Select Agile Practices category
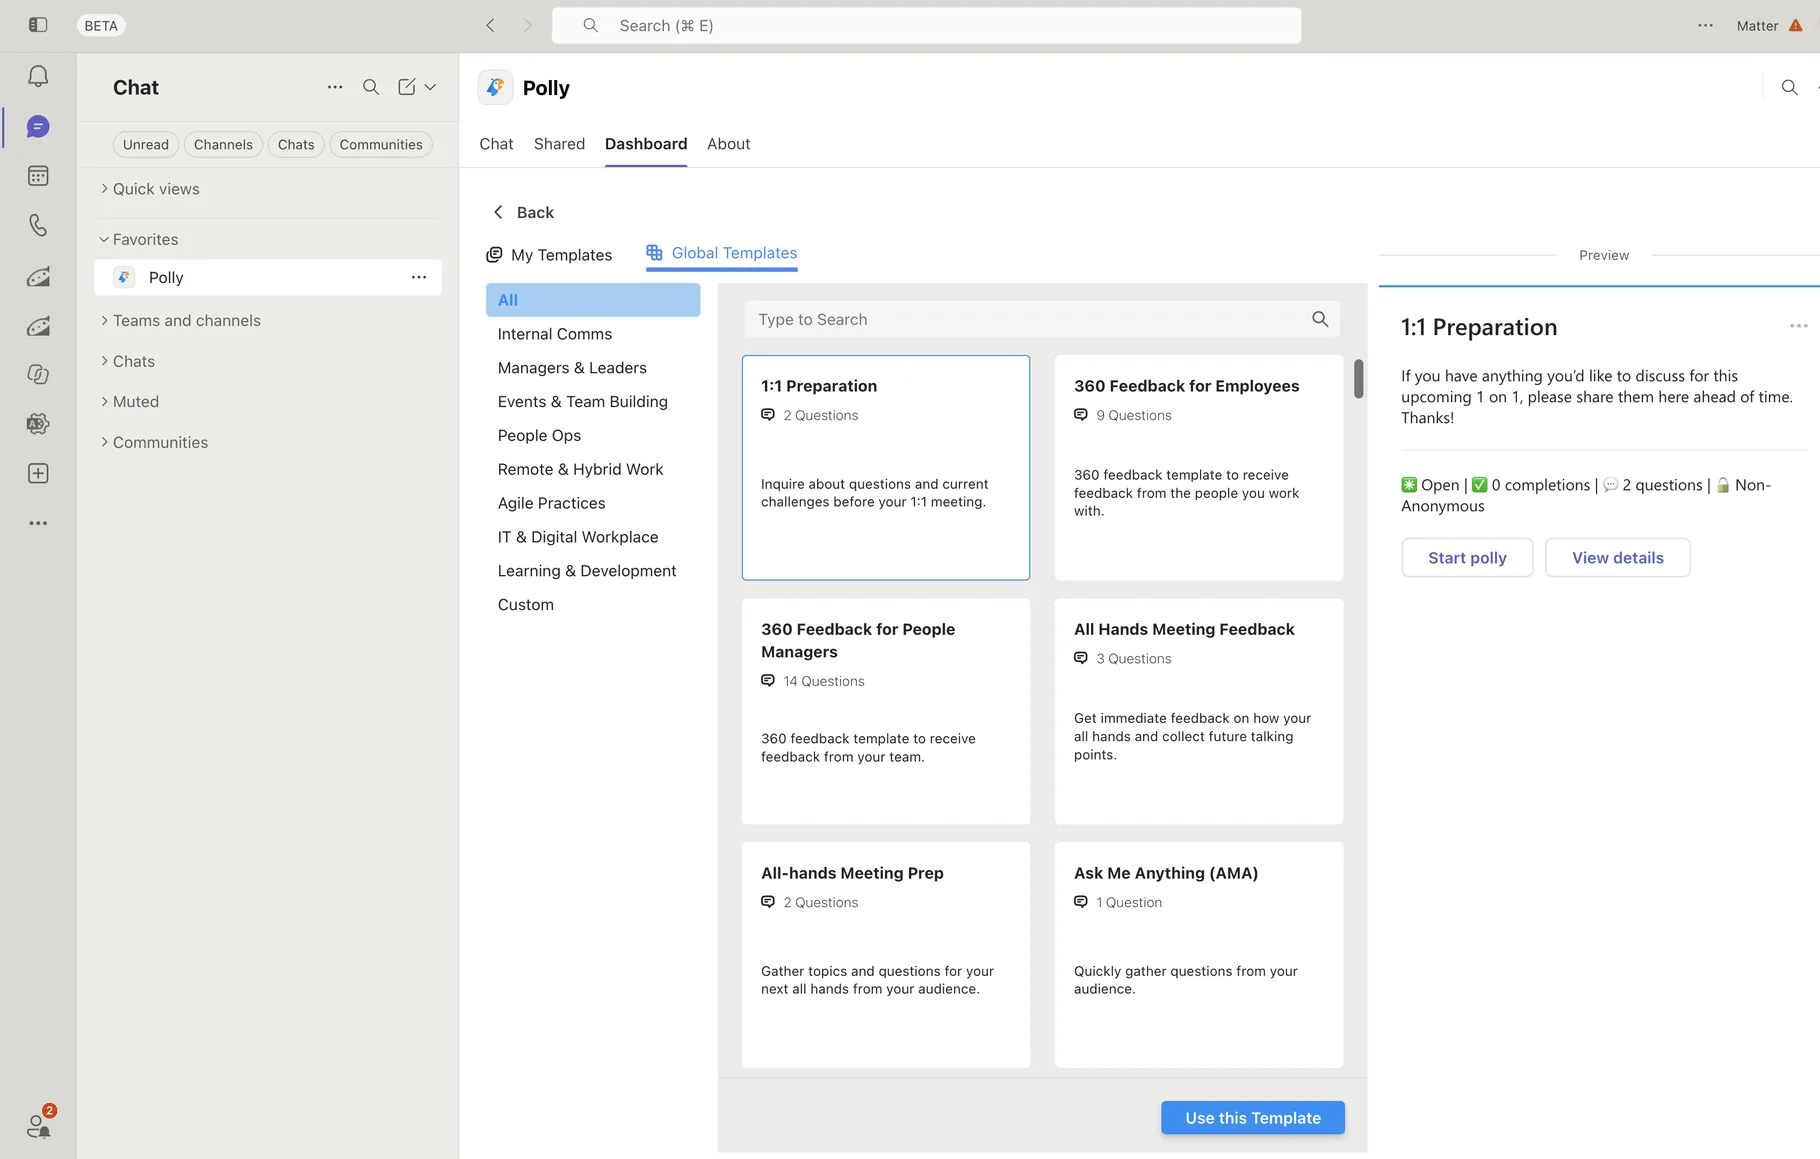 click(551, 503)
